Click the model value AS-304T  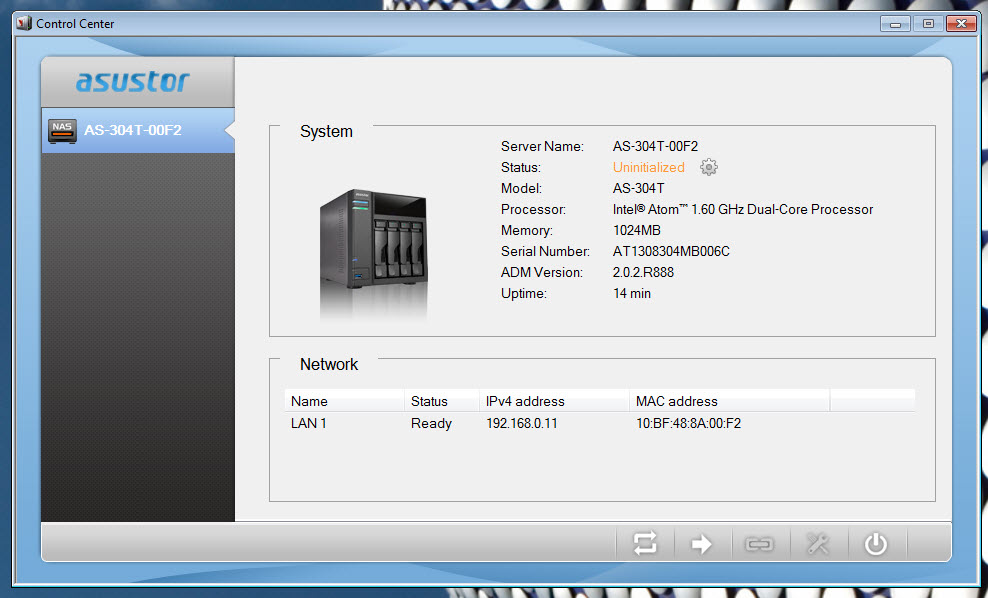click(638, 188)
